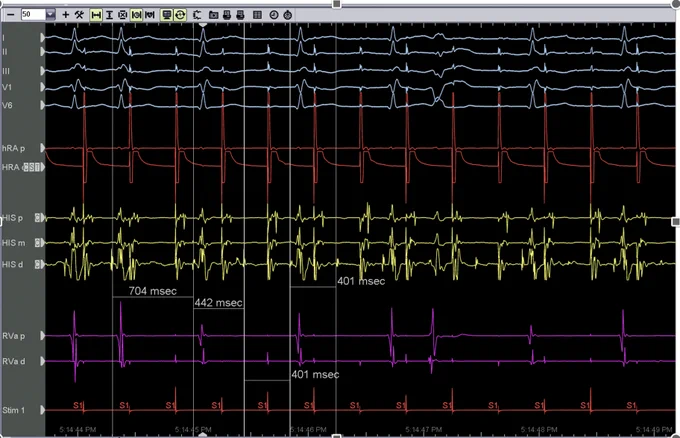
Task: Click the clock icon in toolbar
Action: (274, 15)
